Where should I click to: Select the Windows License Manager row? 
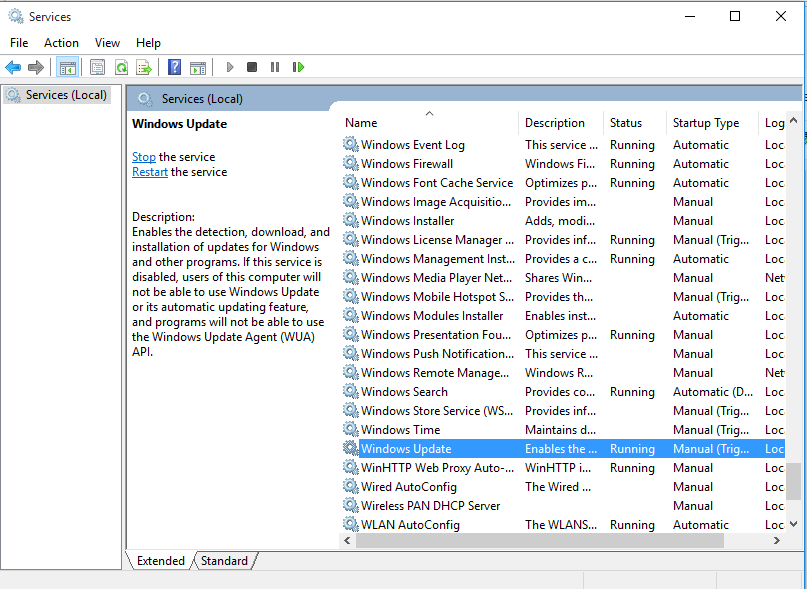click(562, 239)
